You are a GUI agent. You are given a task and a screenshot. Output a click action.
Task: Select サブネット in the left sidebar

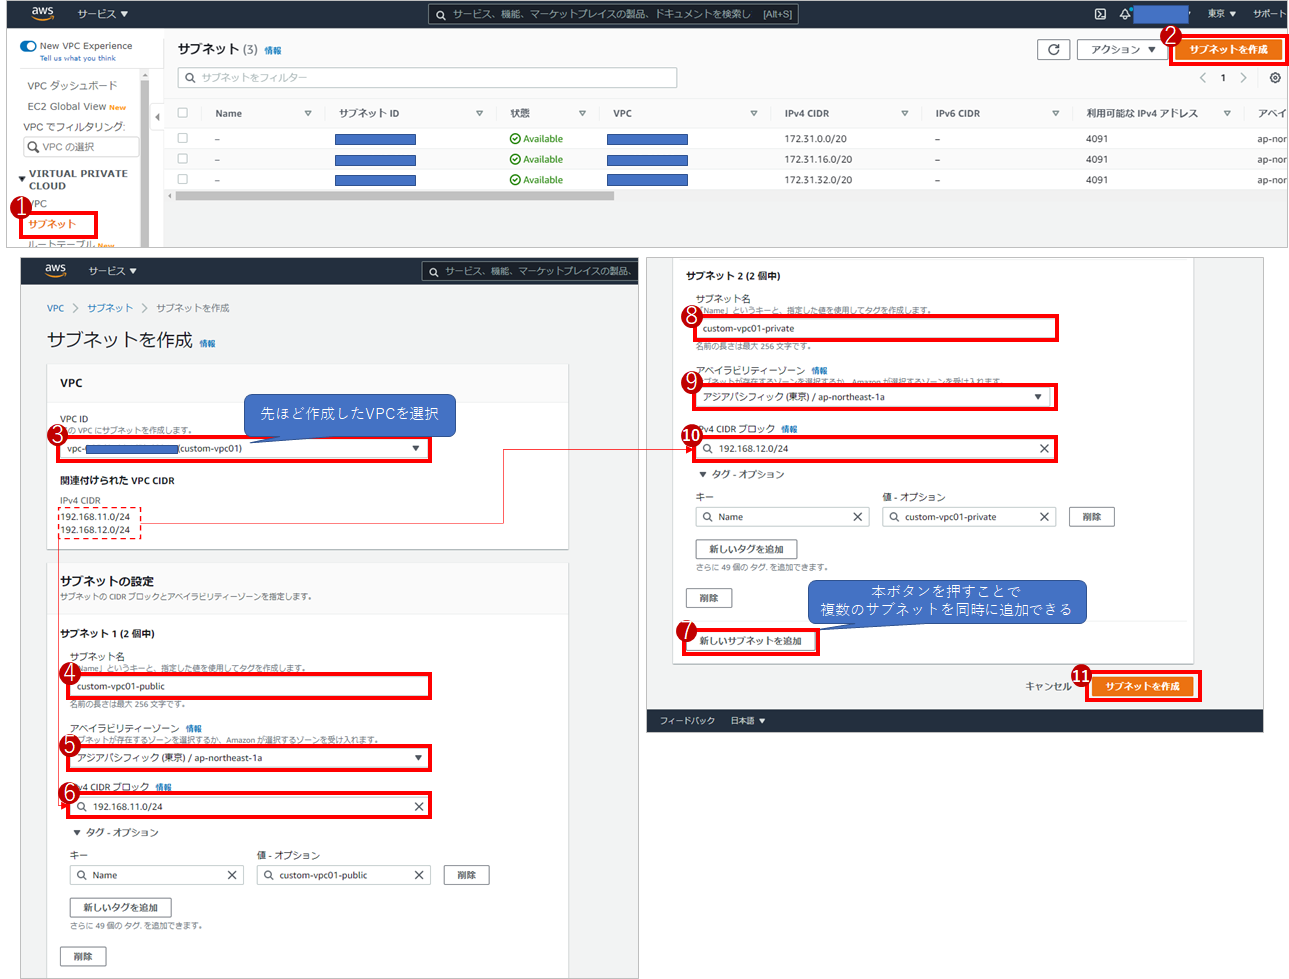coord(52,224)
